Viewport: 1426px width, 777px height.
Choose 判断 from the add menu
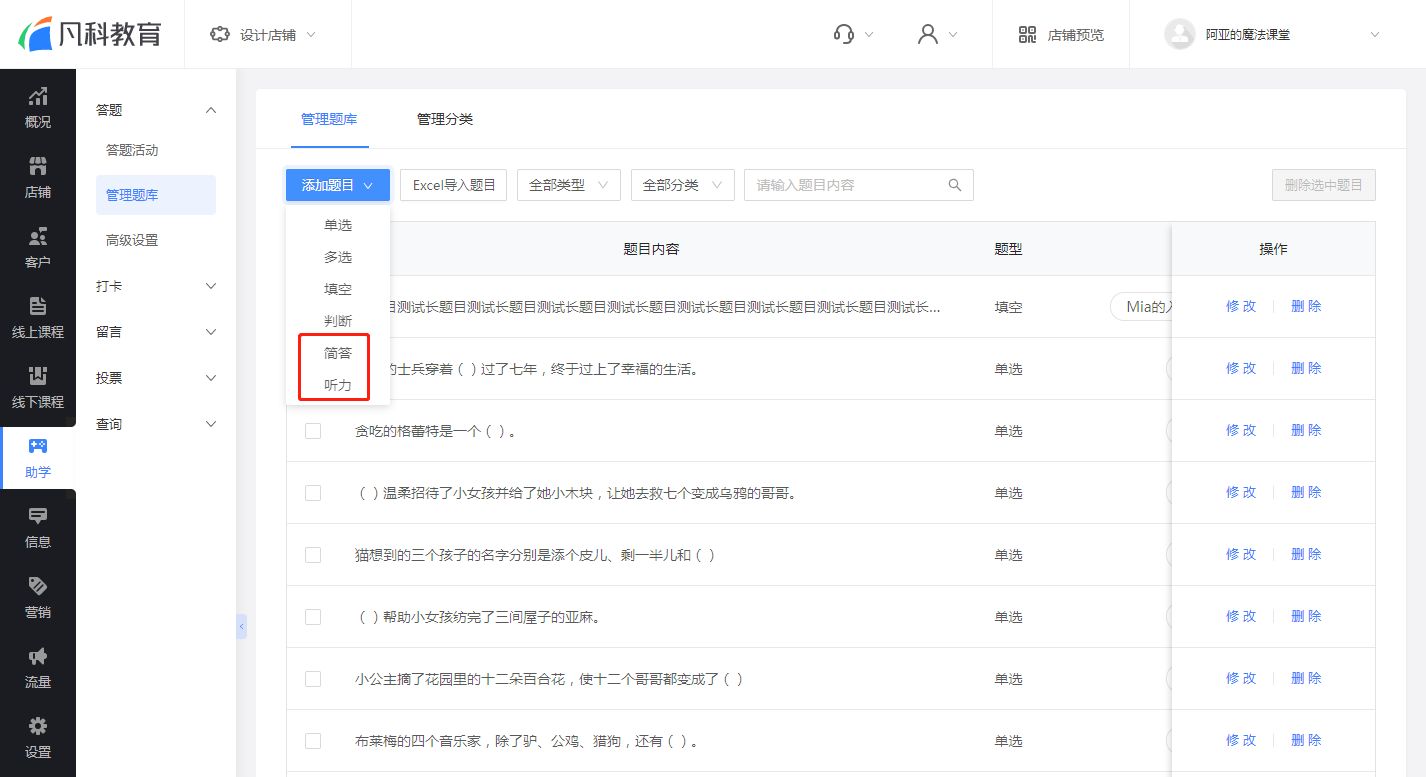(x=338, y=321)
